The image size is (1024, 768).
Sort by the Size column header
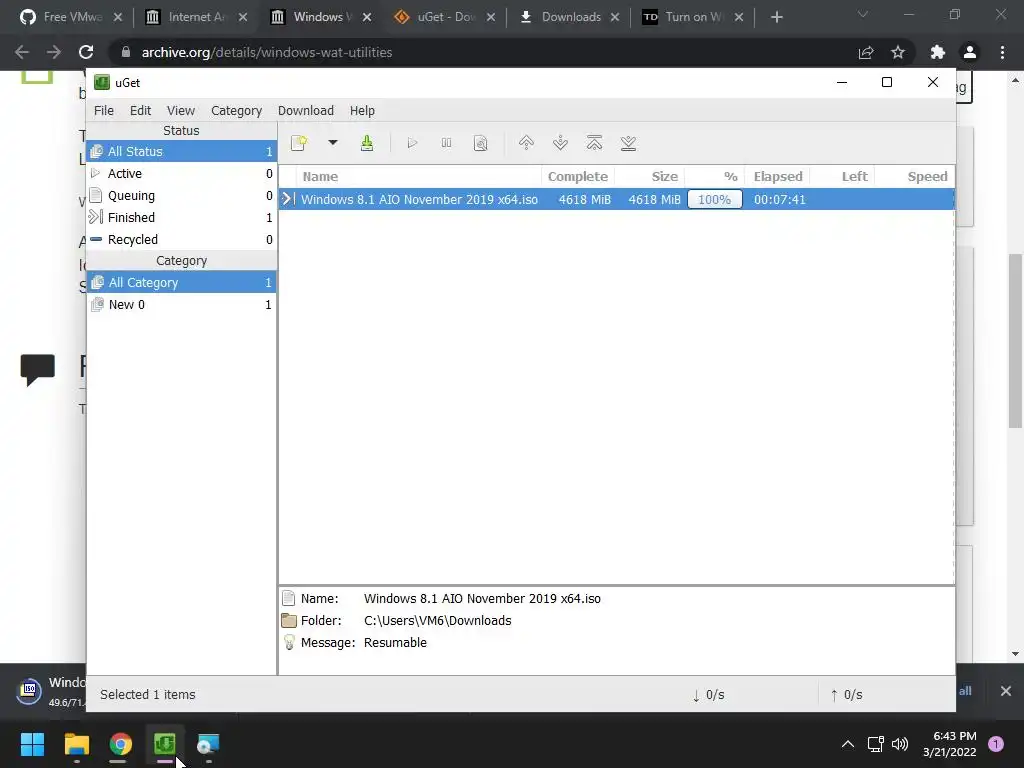coord(649,176)
